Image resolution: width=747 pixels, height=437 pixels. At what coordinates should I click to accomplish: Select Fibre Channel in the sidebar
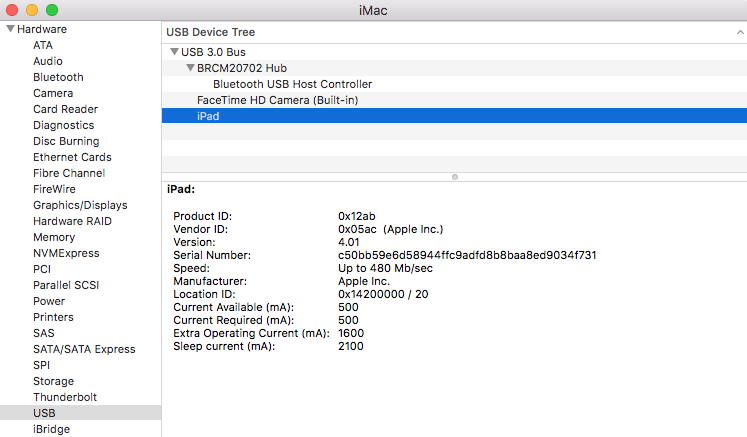(x=69, y=173)
